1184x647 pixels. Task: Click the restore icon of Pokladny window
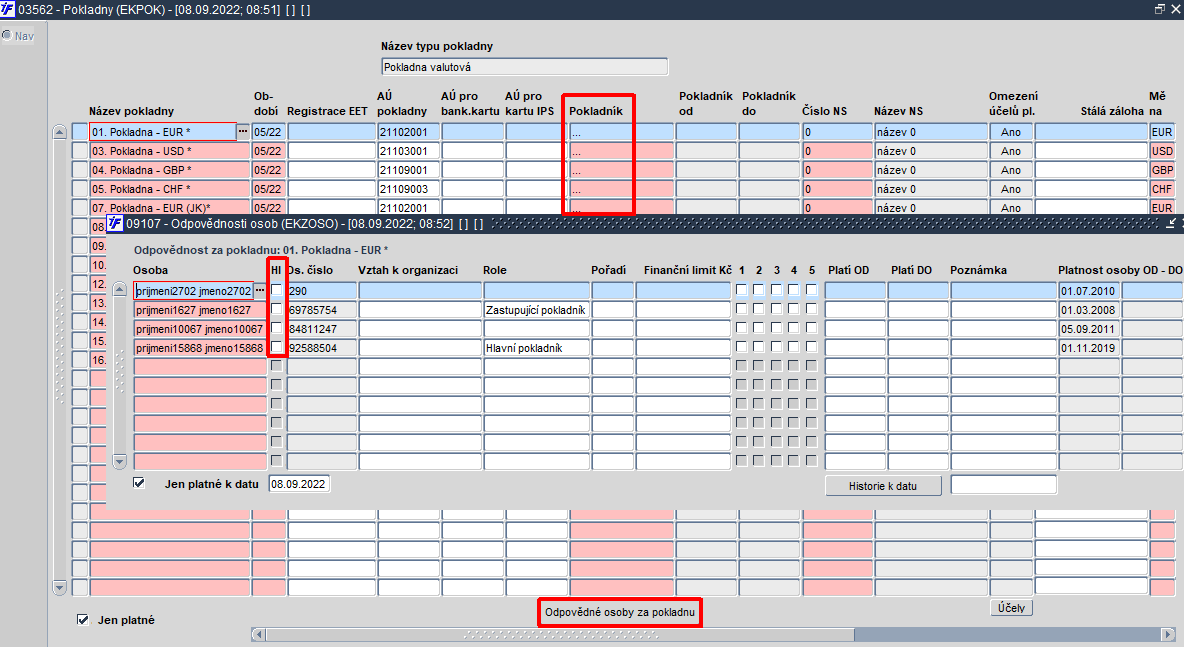[x=1160, y=9]
